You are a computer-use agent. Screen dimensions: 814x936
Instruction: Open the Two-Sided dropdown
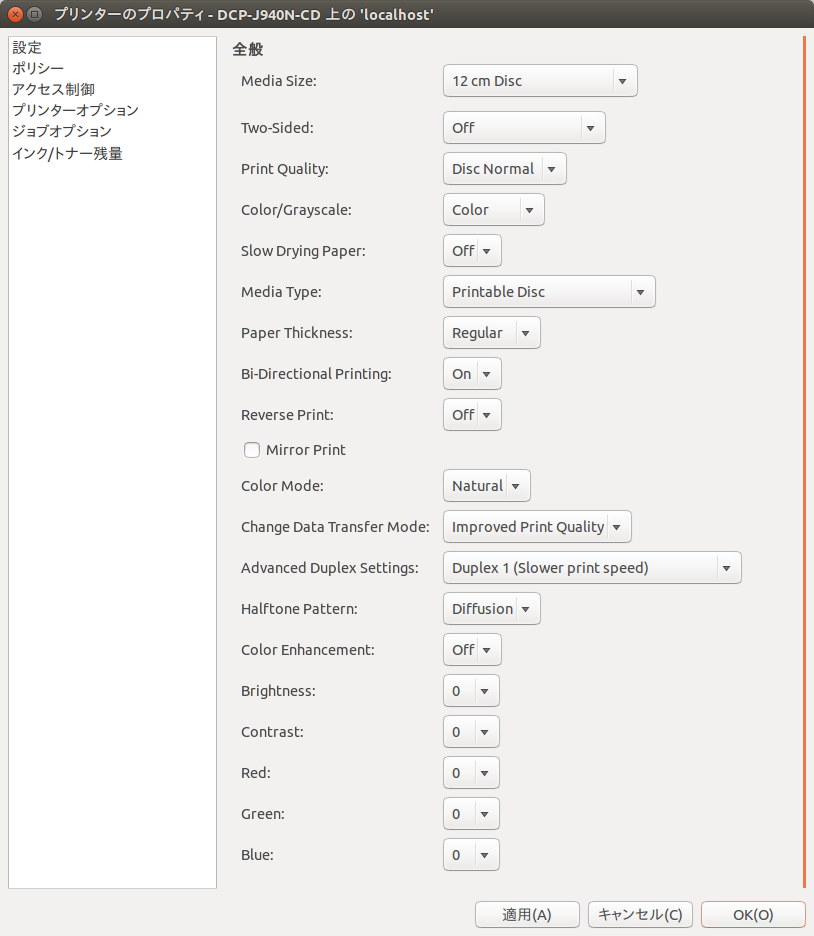click(524, 128)
